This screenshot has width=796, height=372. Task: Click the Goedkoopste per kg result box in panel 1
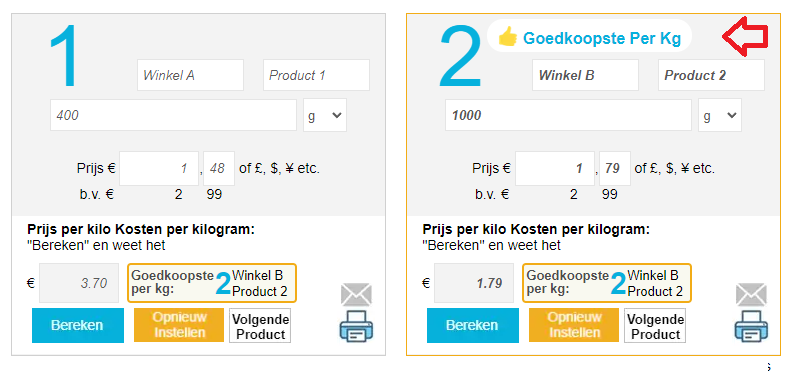212,283
